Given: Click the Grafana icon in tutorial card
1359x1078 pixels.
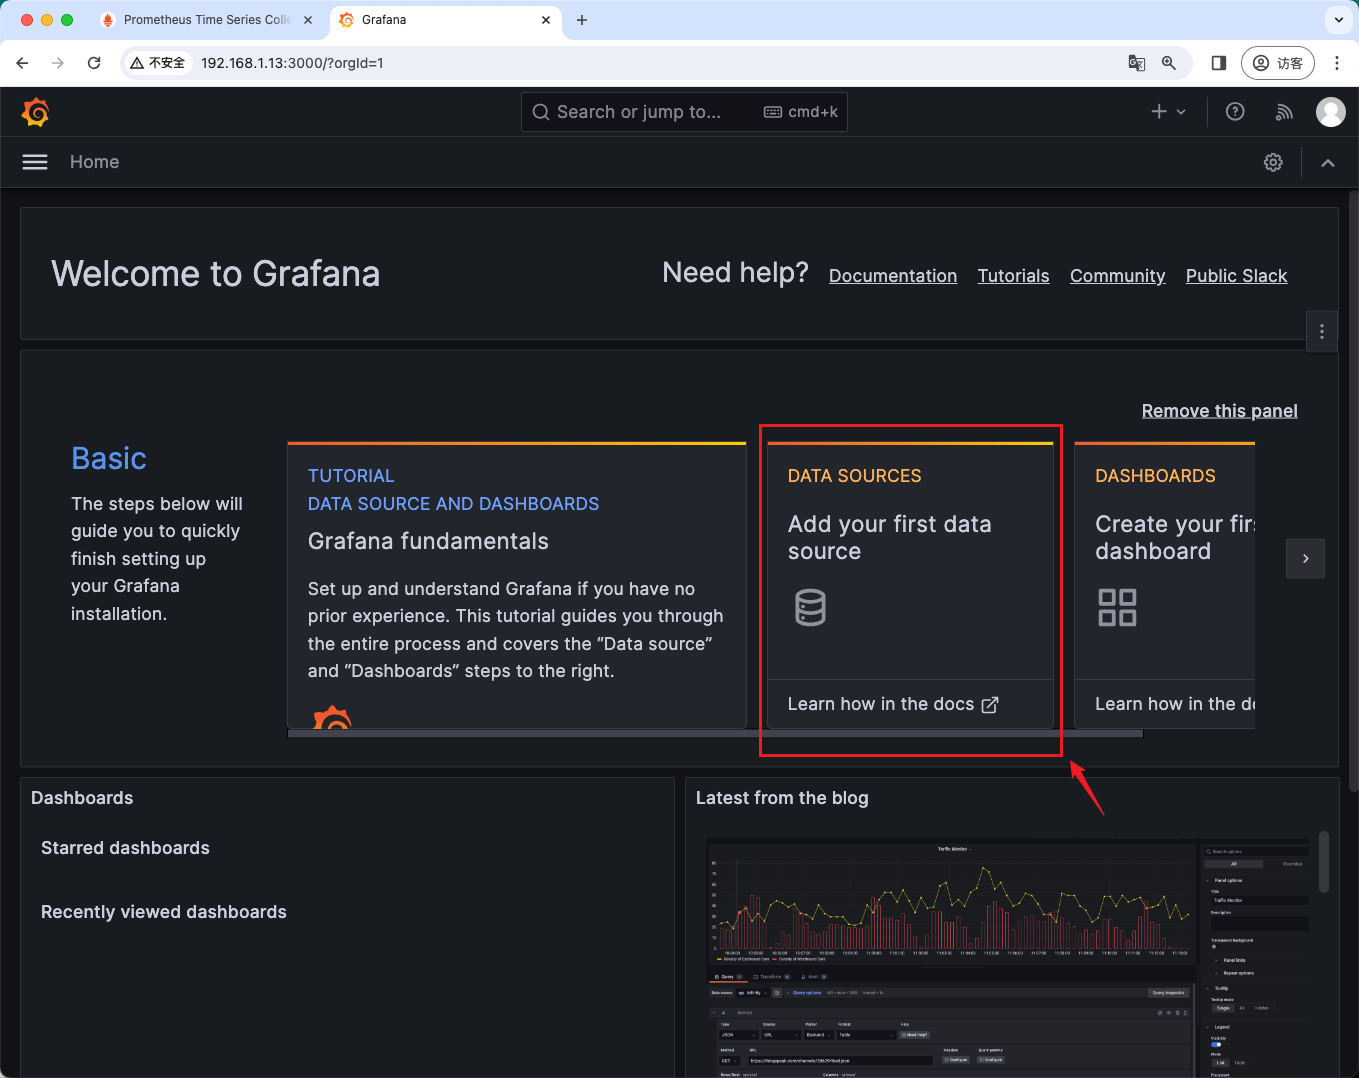Looking at the screenshot, I should point(332,717).
